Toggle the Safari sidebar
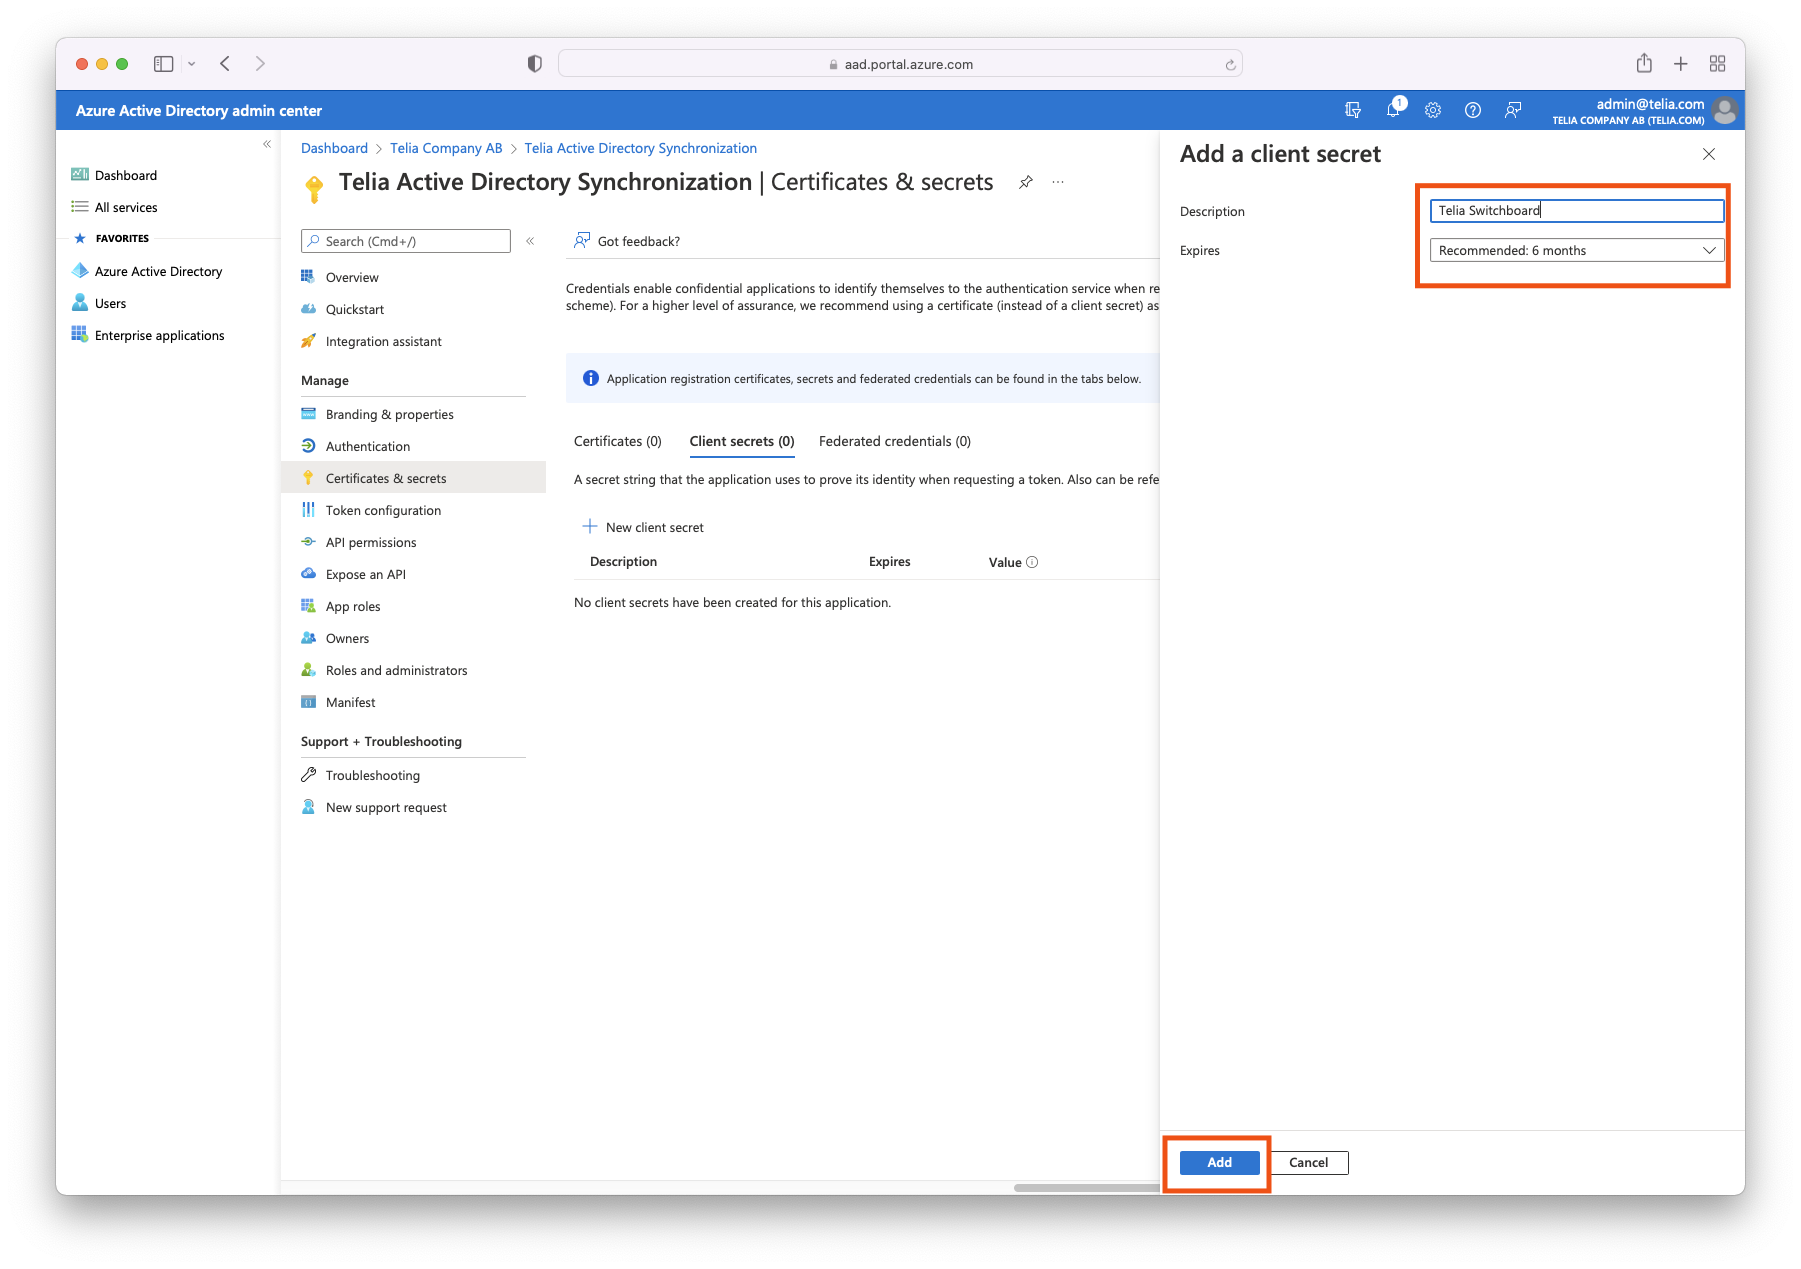The image size is (1801, 1269). (163, 64)
